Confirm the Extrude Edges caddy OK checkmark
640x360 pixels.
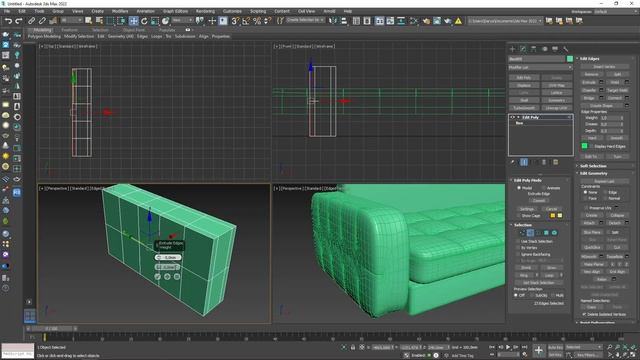pos(158,277)
